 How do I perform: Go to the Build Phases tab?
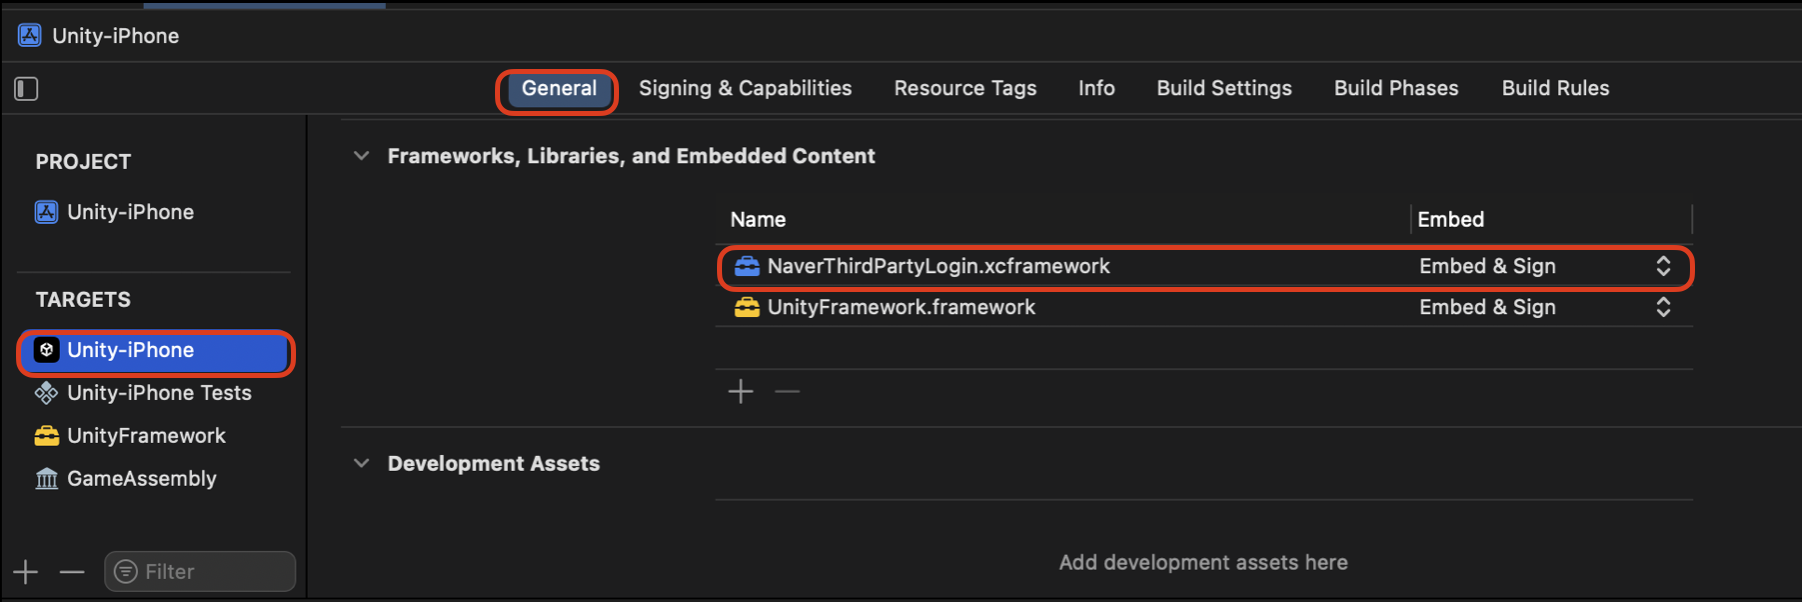coord(1396,88)
